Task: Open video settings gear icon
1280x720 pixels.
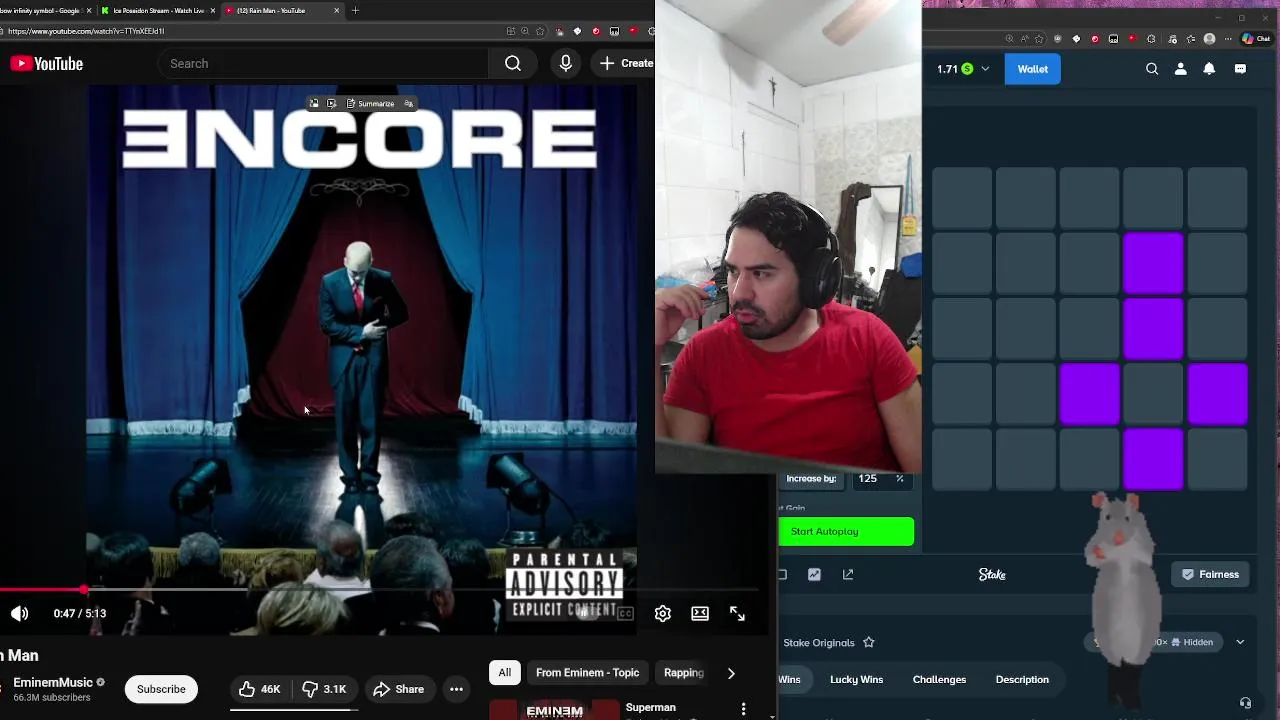Action: tap(662, 613)
